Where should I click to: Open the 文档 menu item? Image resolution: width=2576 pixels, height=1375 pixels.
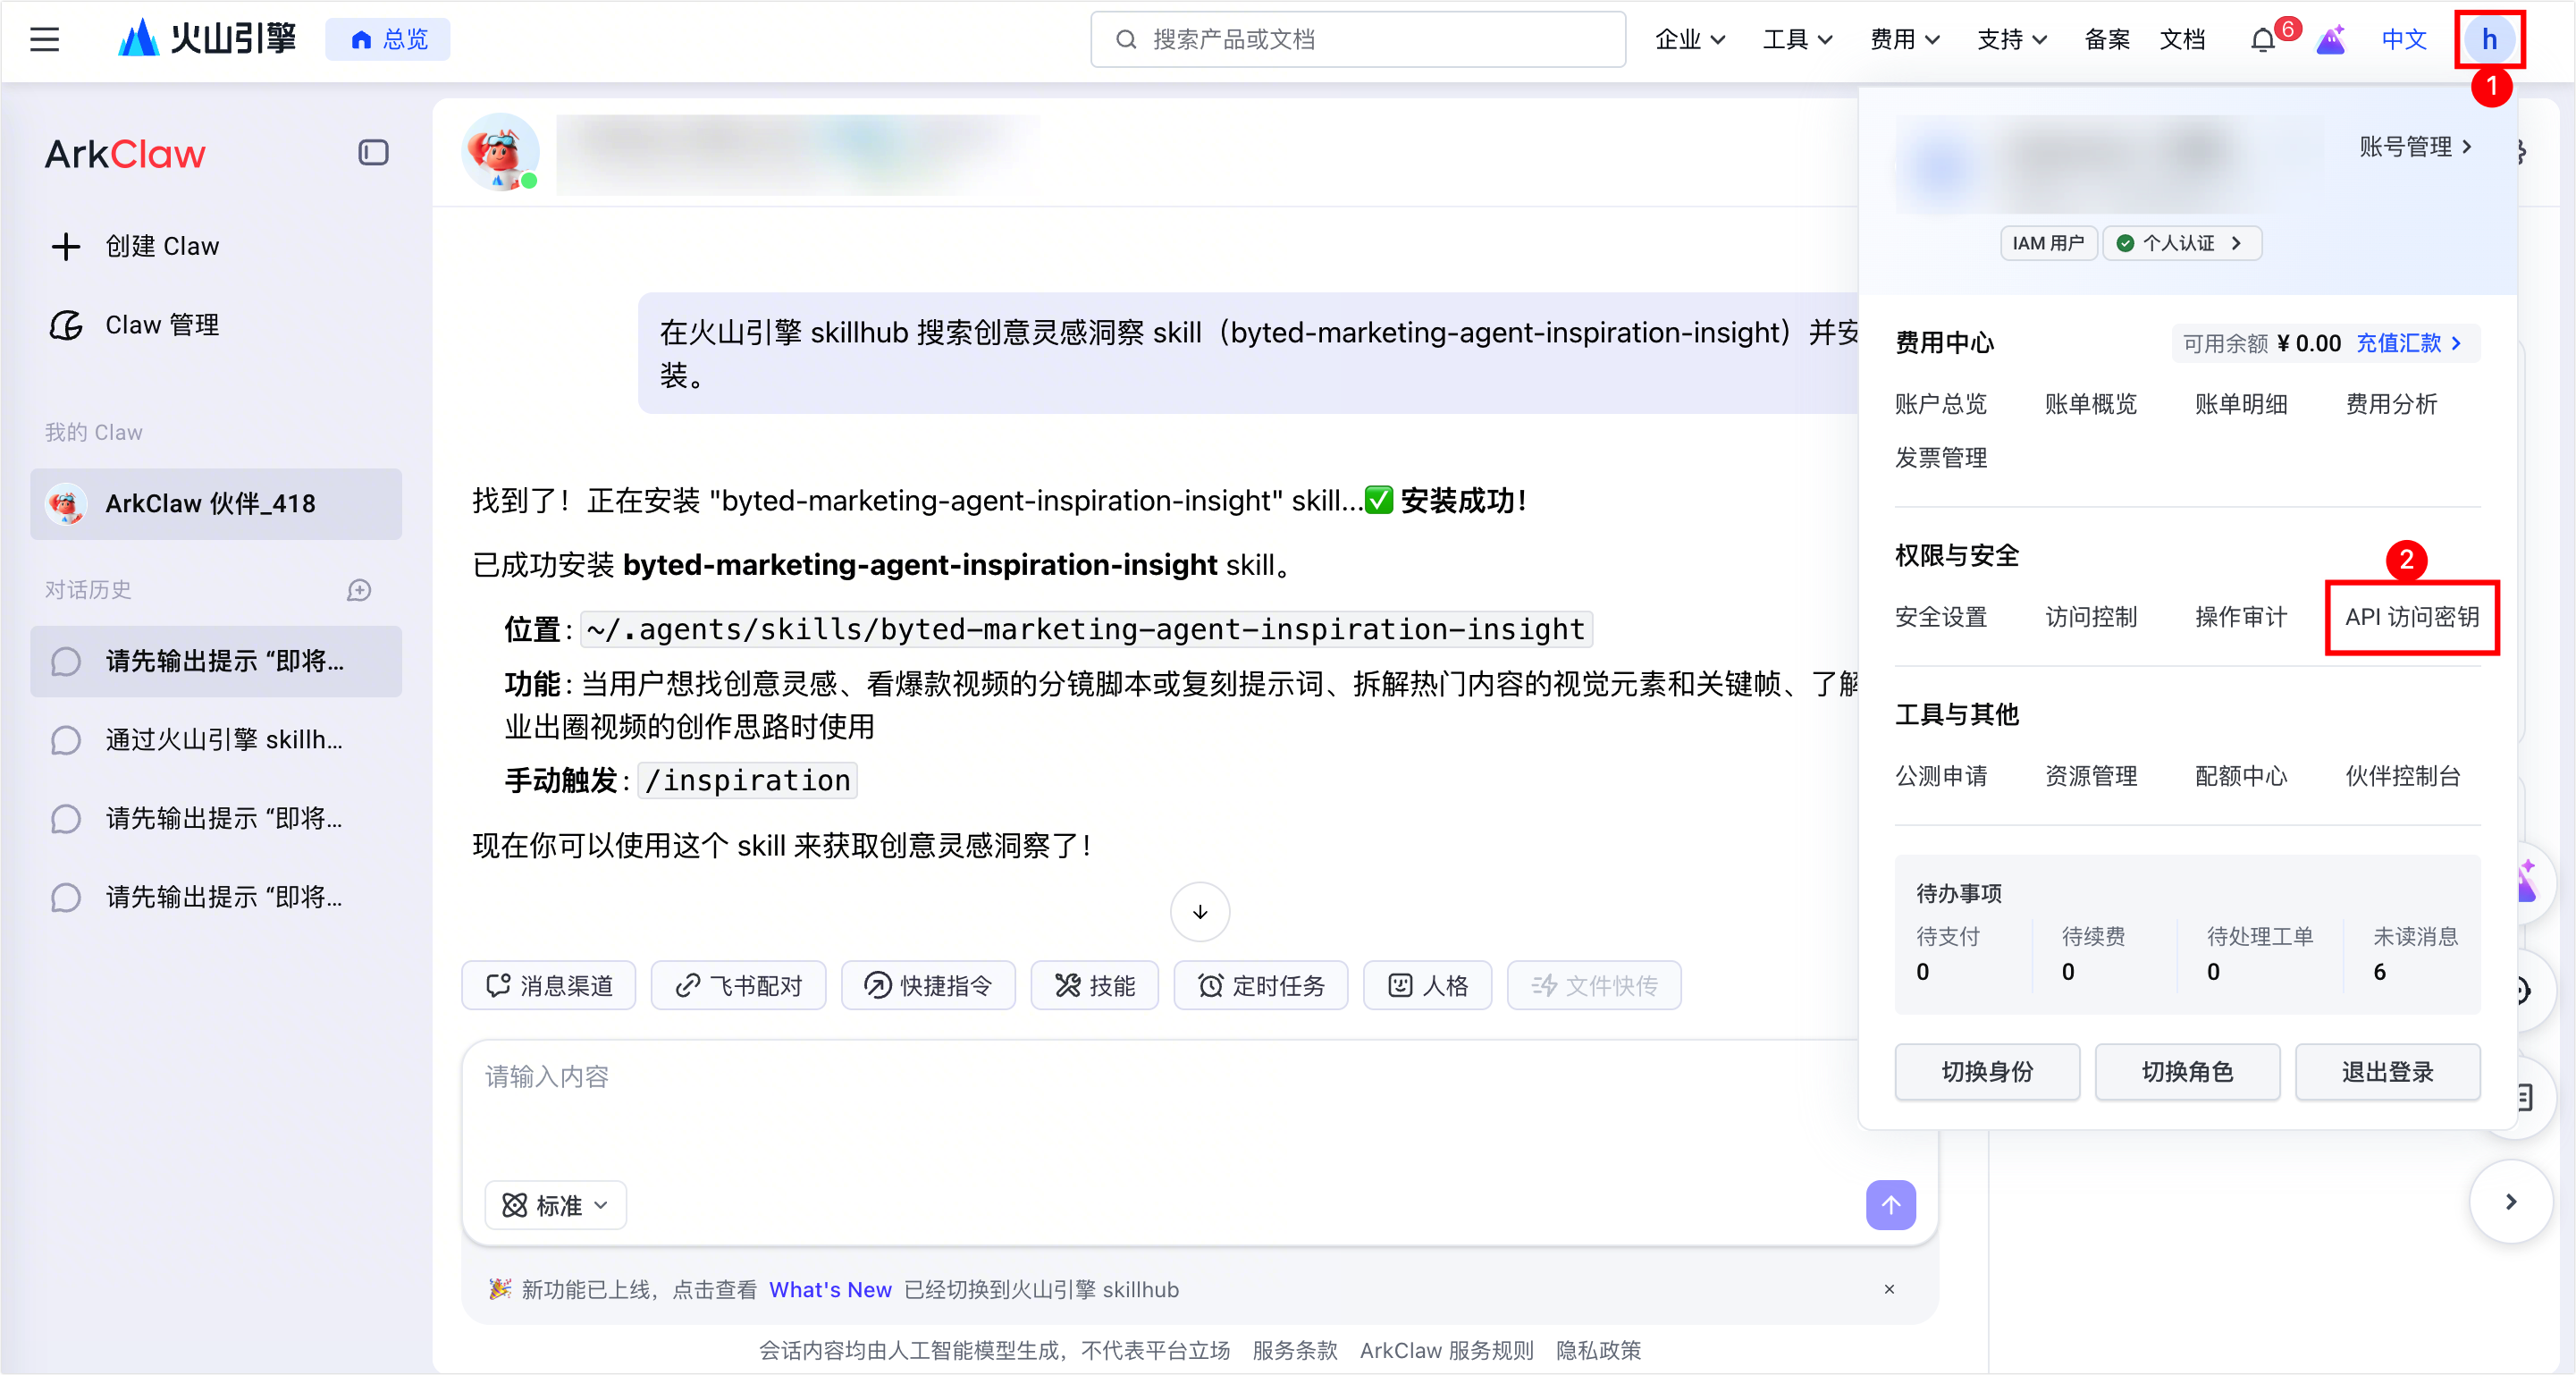[x=2182, y=40]
